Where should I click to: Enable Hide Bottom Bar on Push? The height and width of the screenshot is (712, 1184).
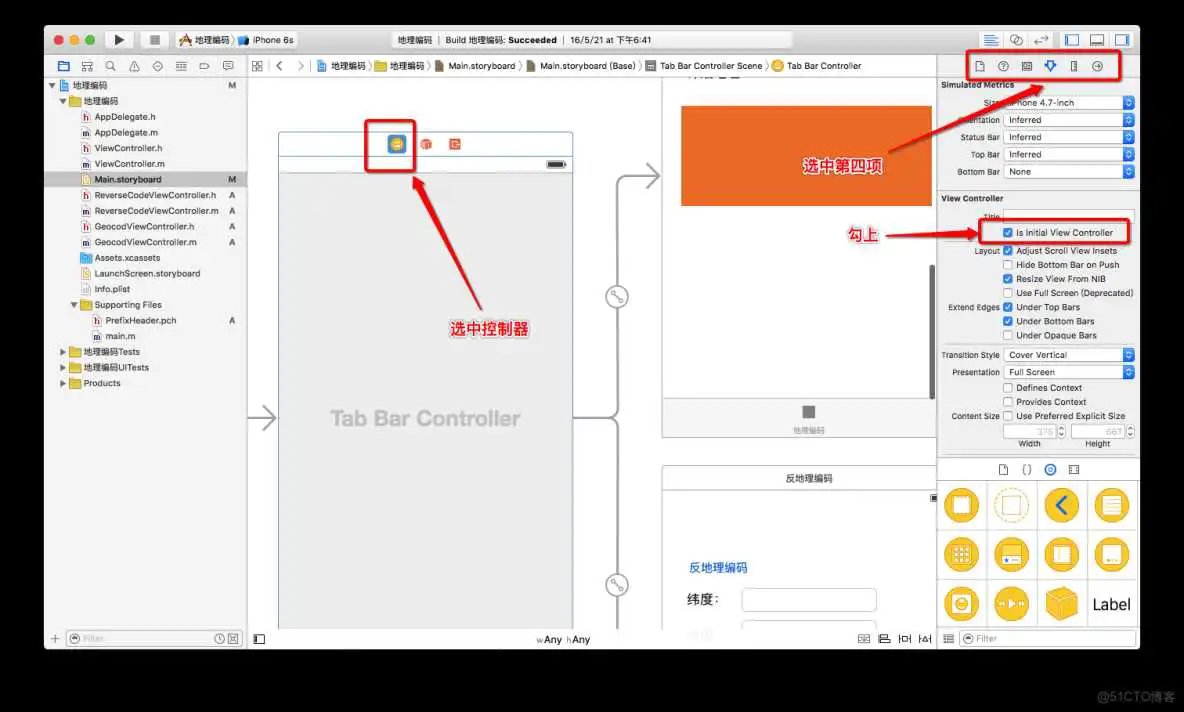click(1008, 264)
